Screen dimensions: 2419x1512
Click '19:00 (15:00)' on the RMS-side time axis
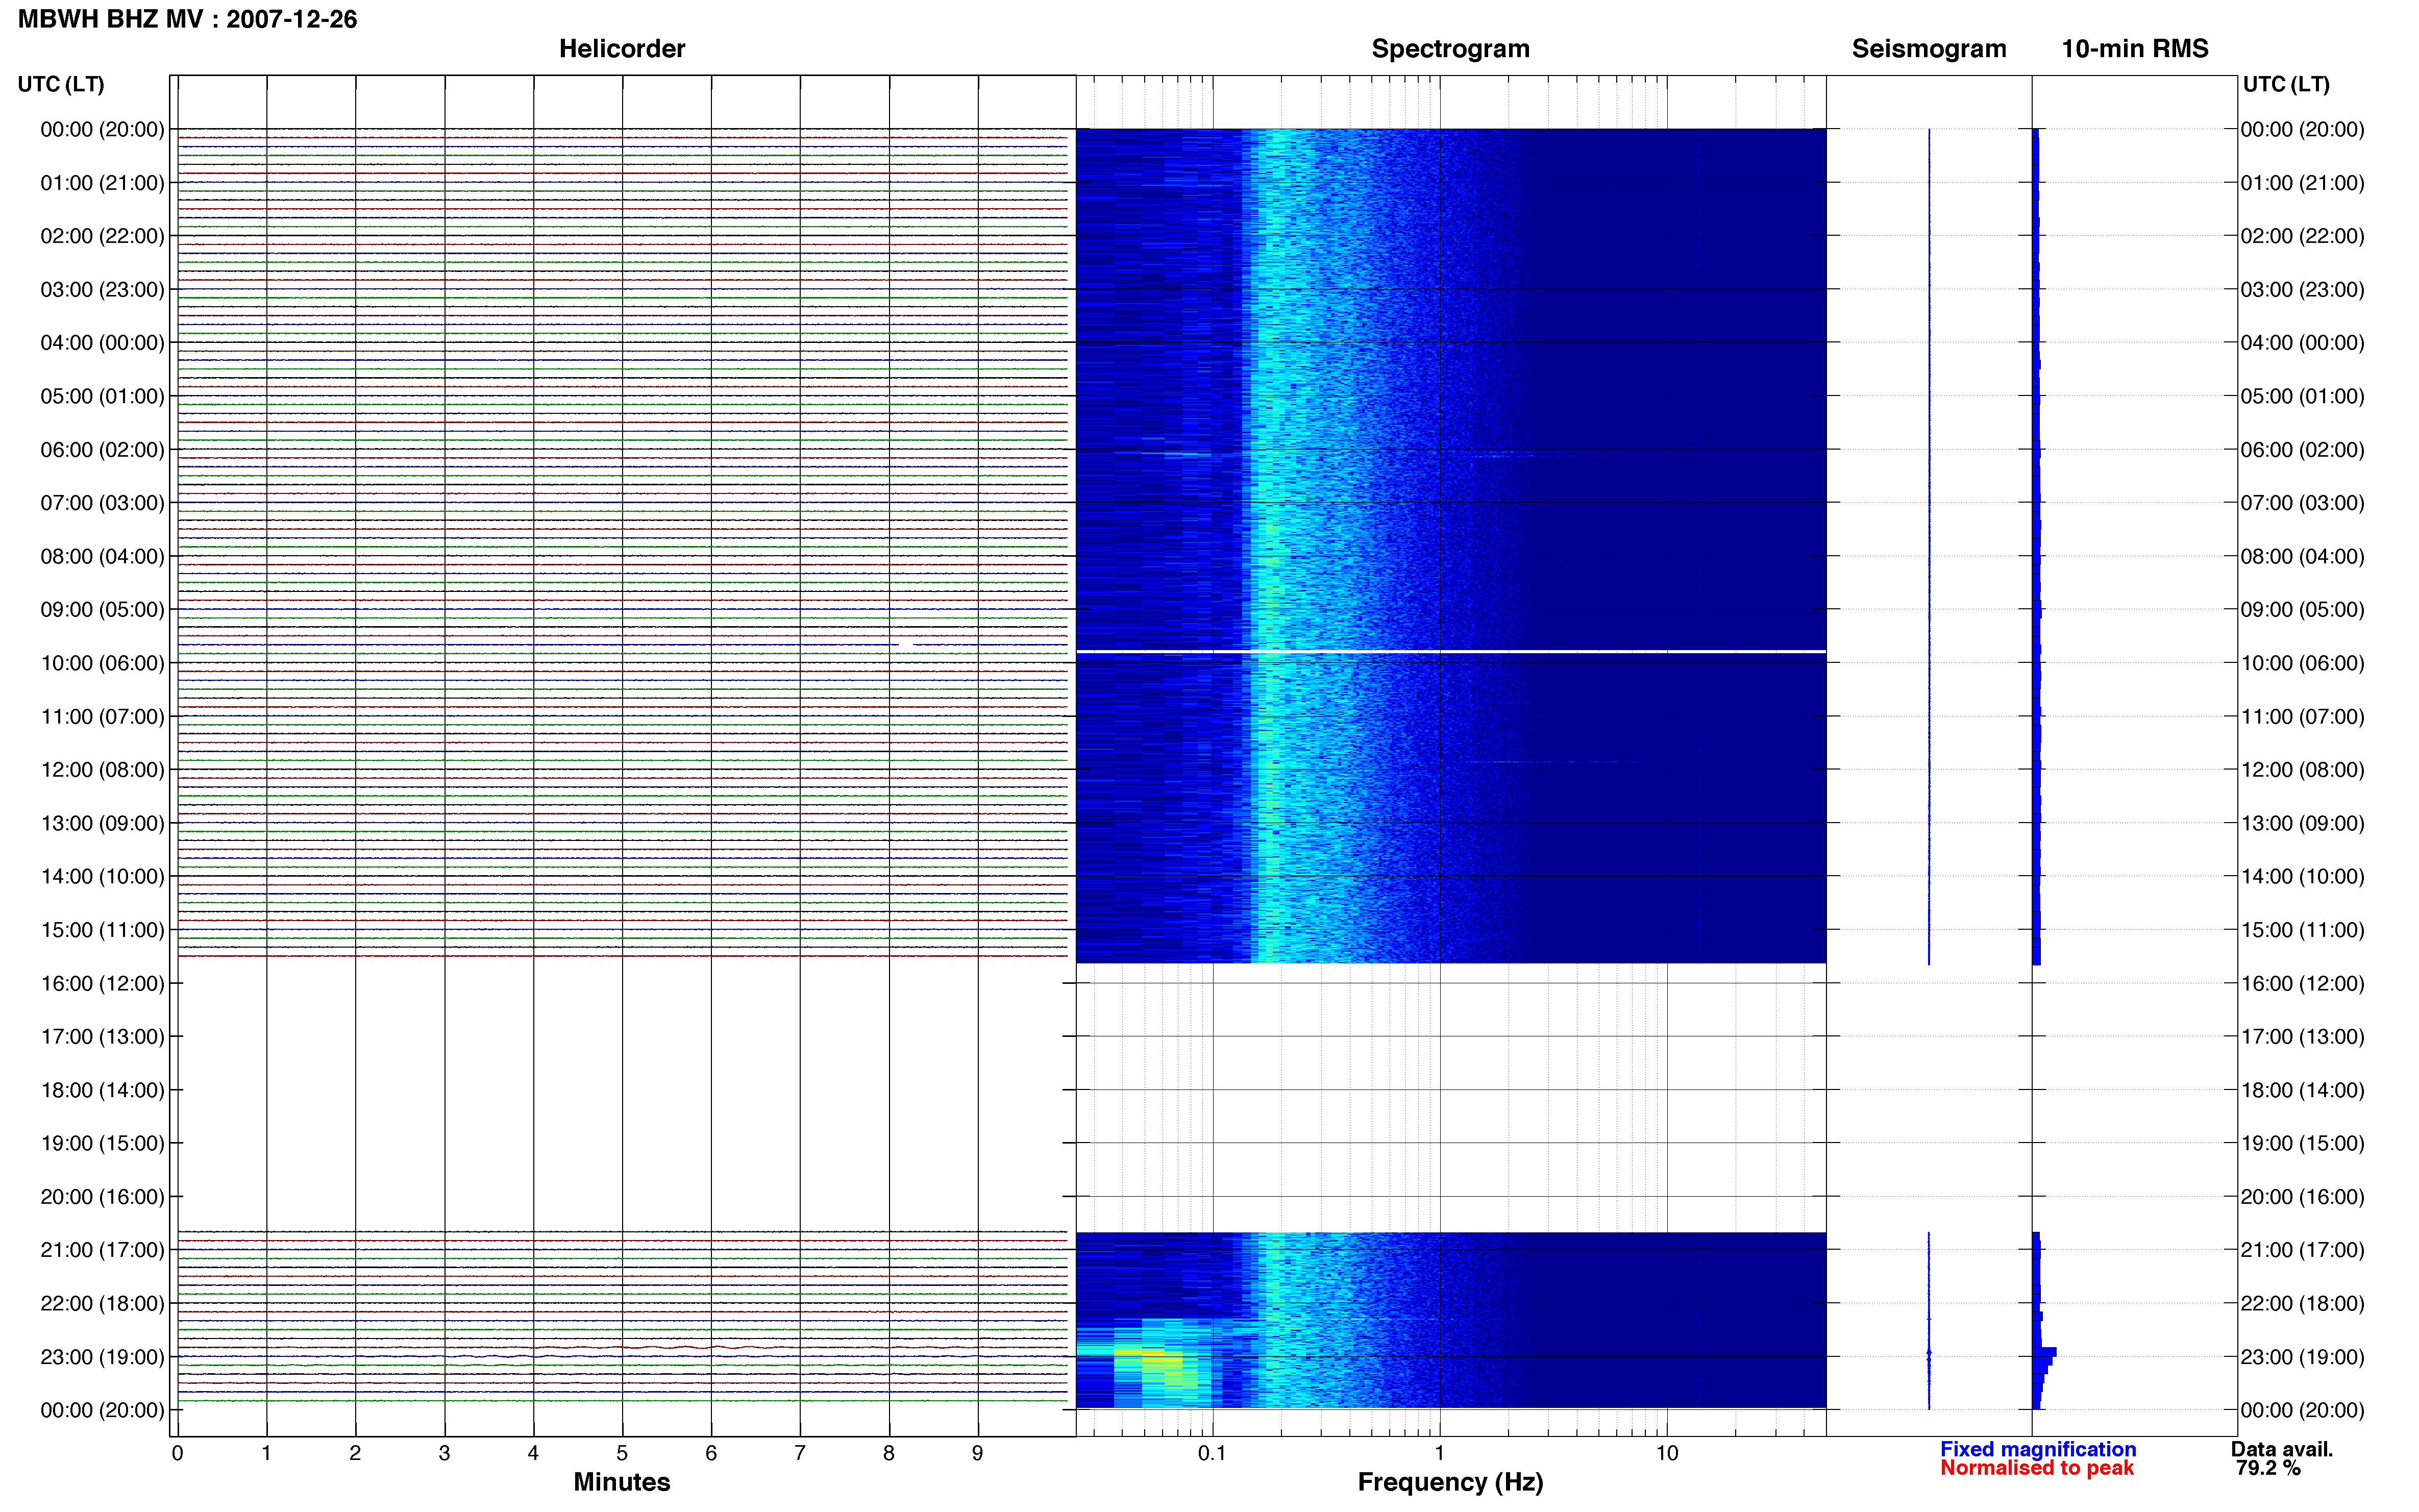(2302, 1143)
